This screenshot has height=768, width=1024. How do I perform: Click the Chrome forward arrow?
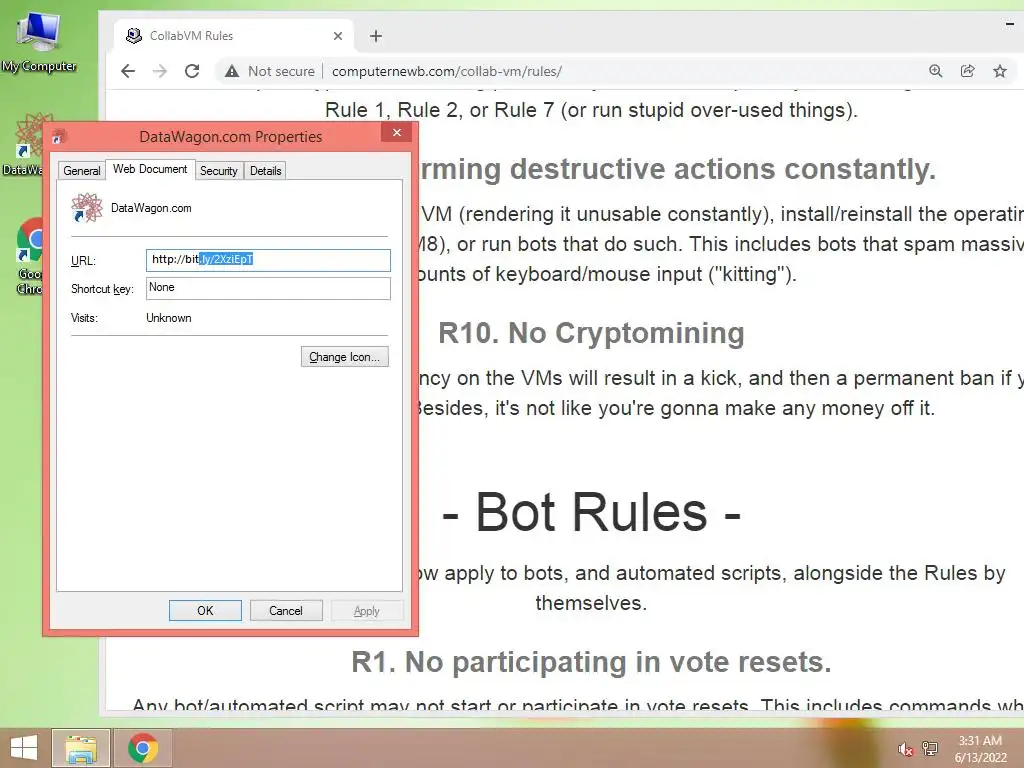point(160,71)
